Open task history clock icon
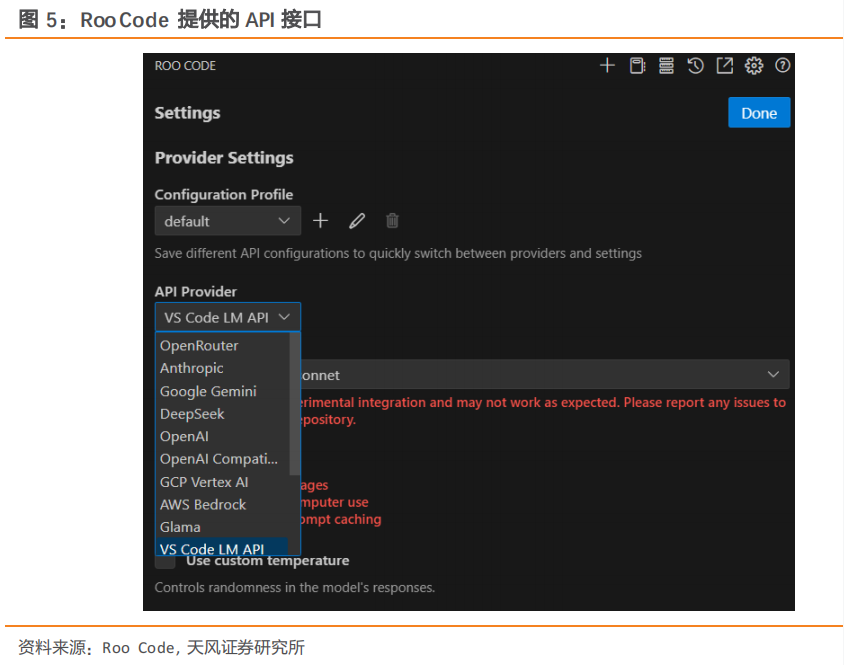This screenshot has height=665, width=844. [695, 66]
